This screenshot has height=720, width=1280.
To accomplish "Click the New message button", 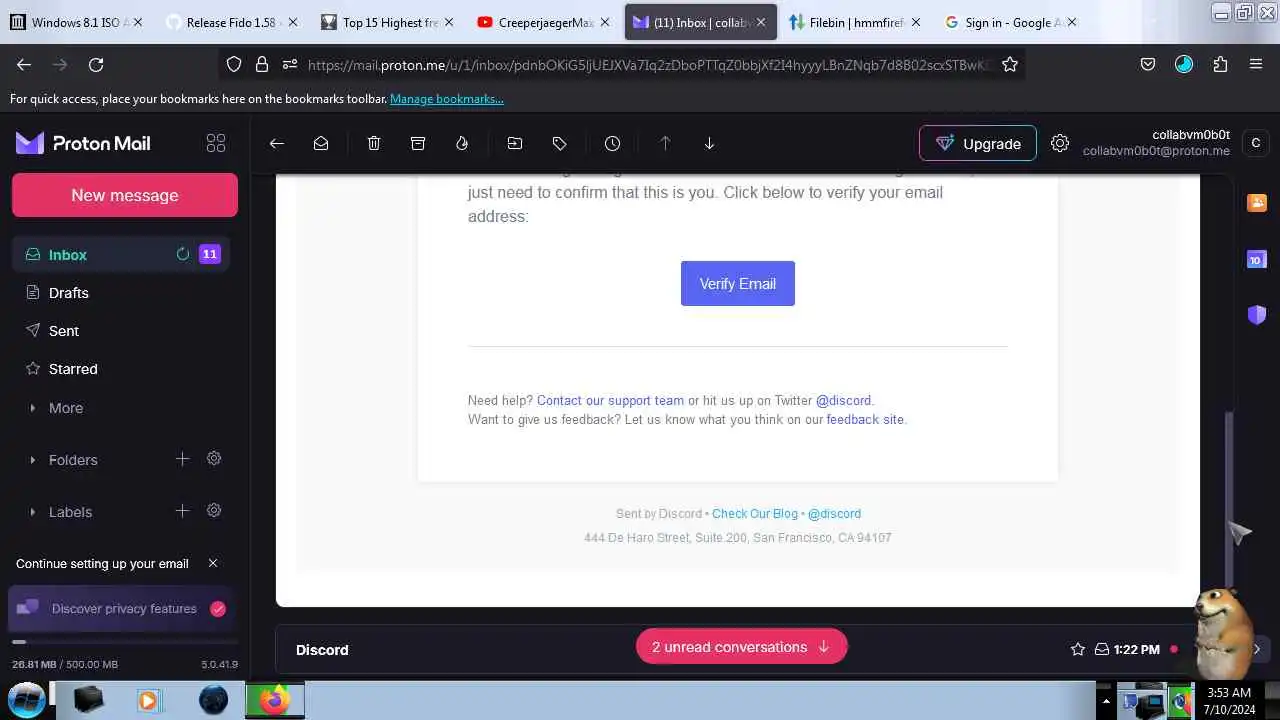I will 125,195.
